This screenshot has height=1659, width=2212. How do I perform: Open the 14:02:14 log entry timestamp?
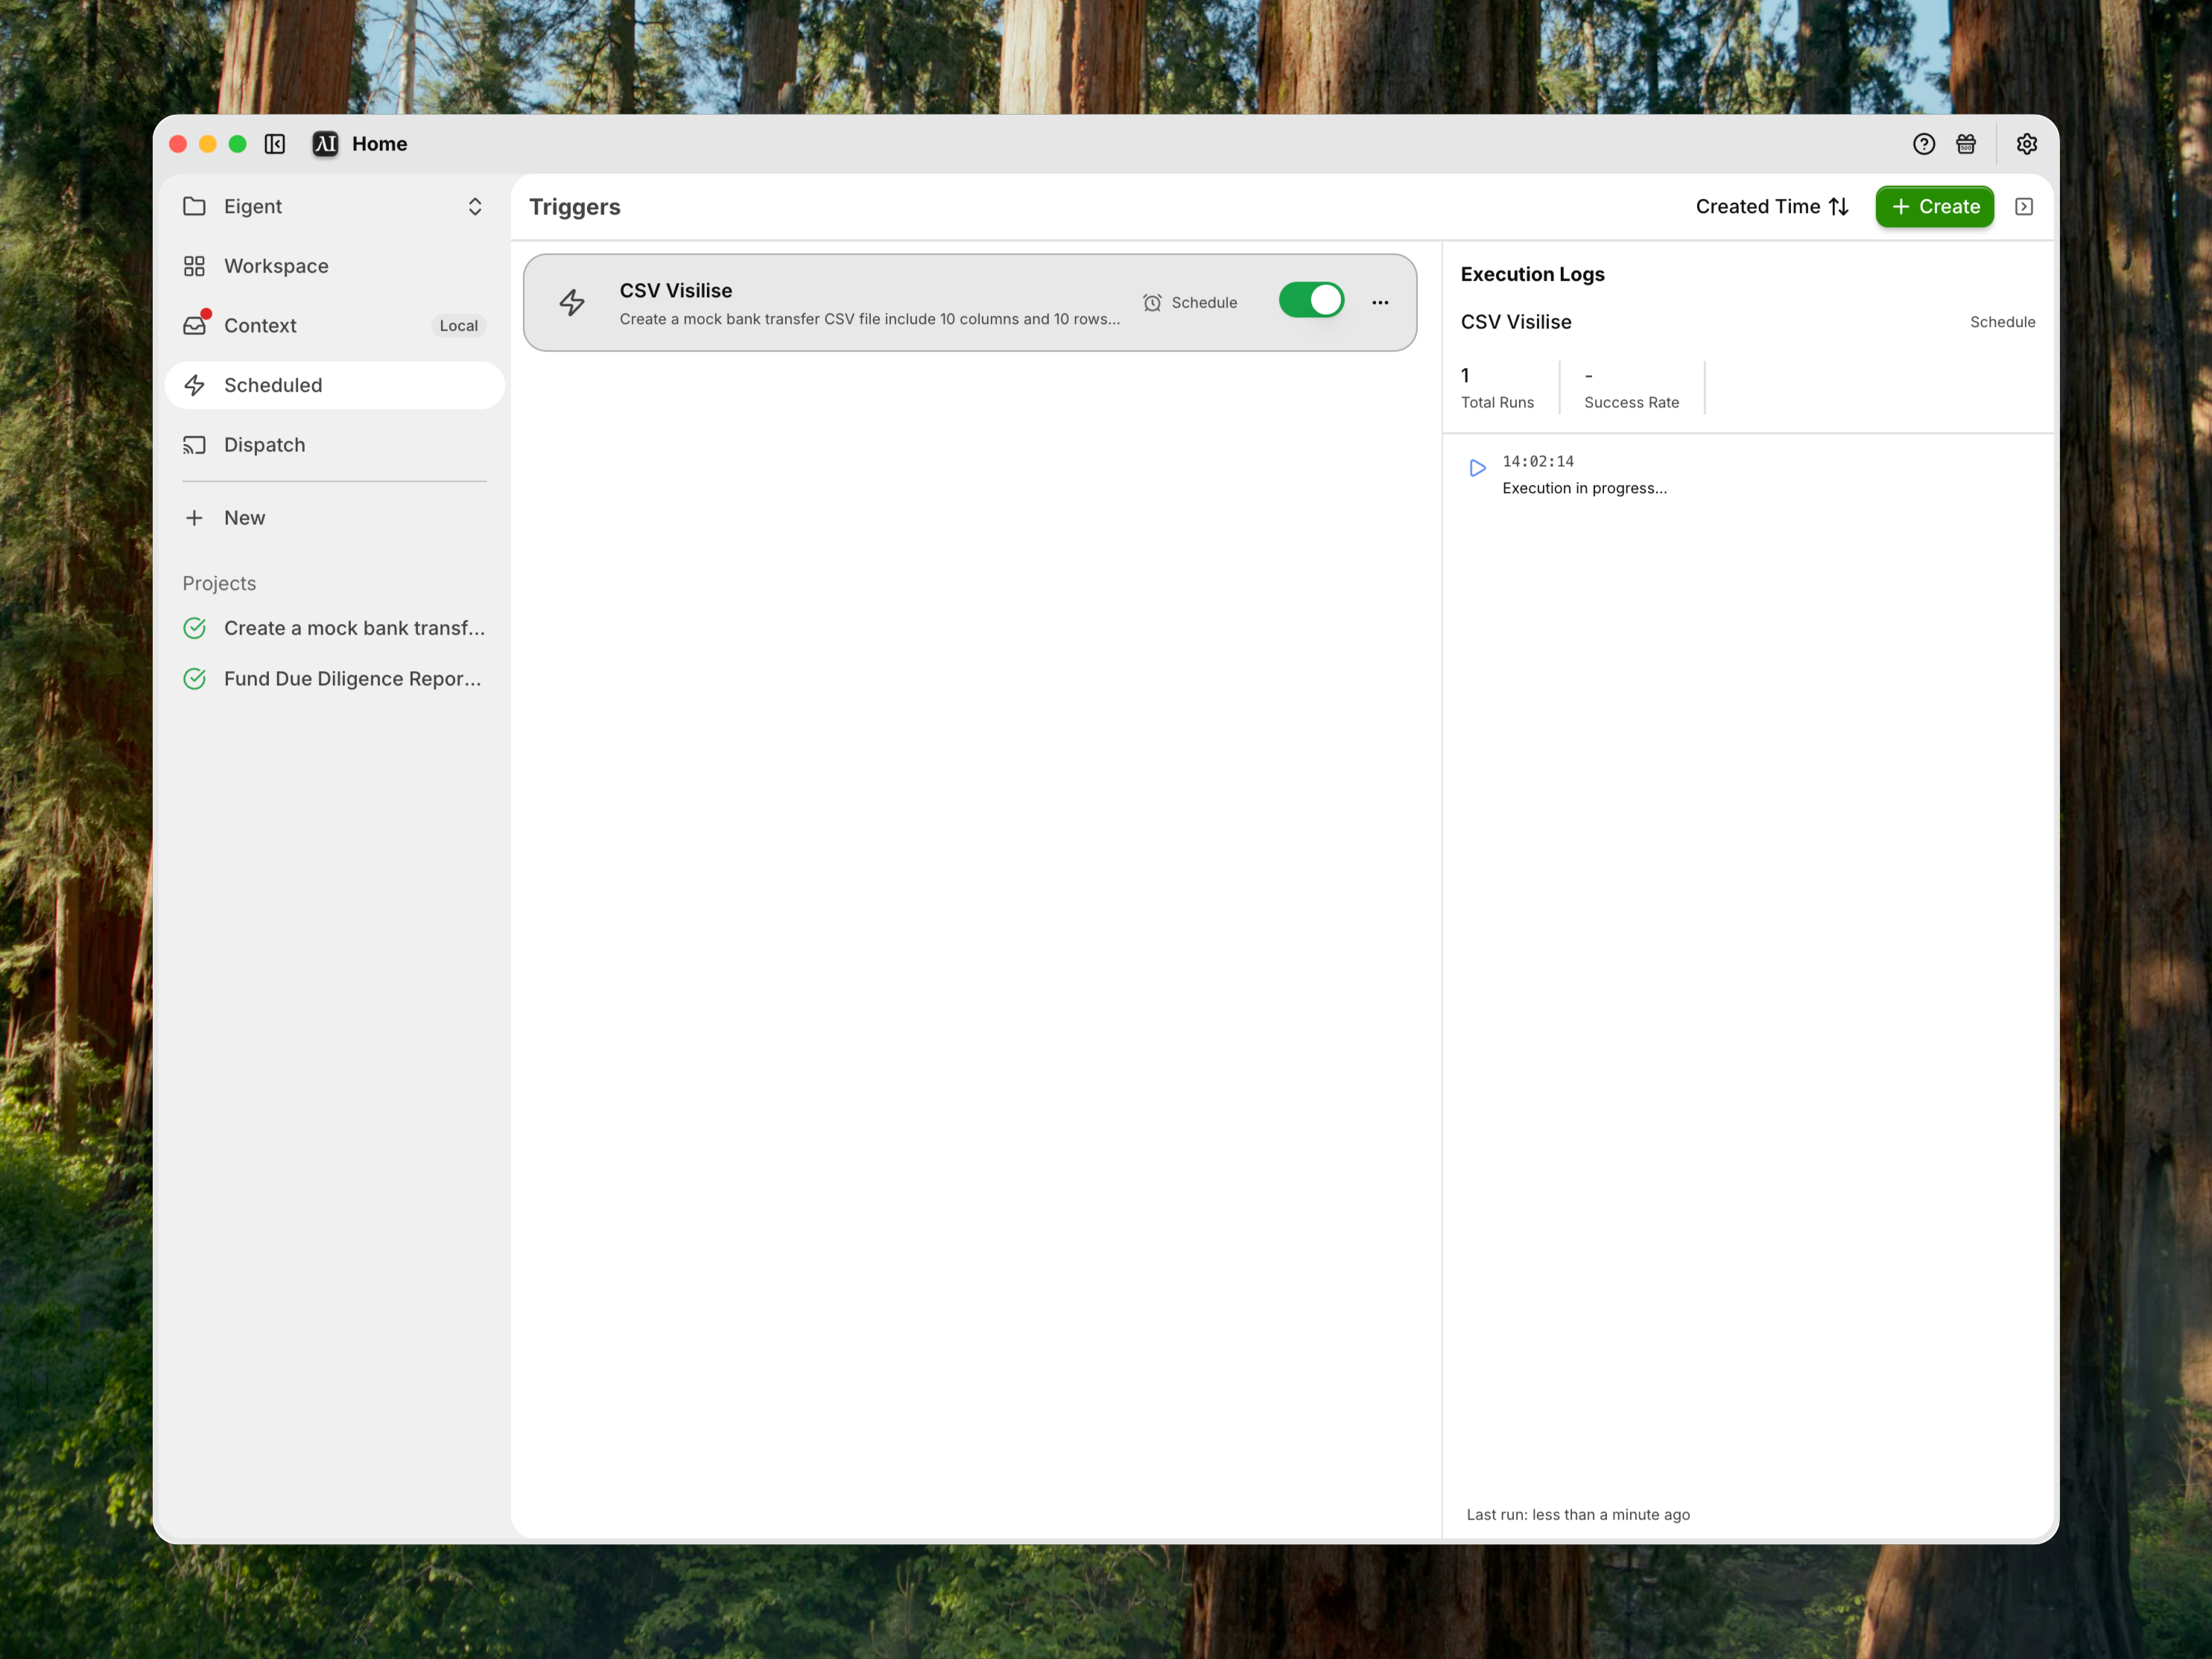1538,461
